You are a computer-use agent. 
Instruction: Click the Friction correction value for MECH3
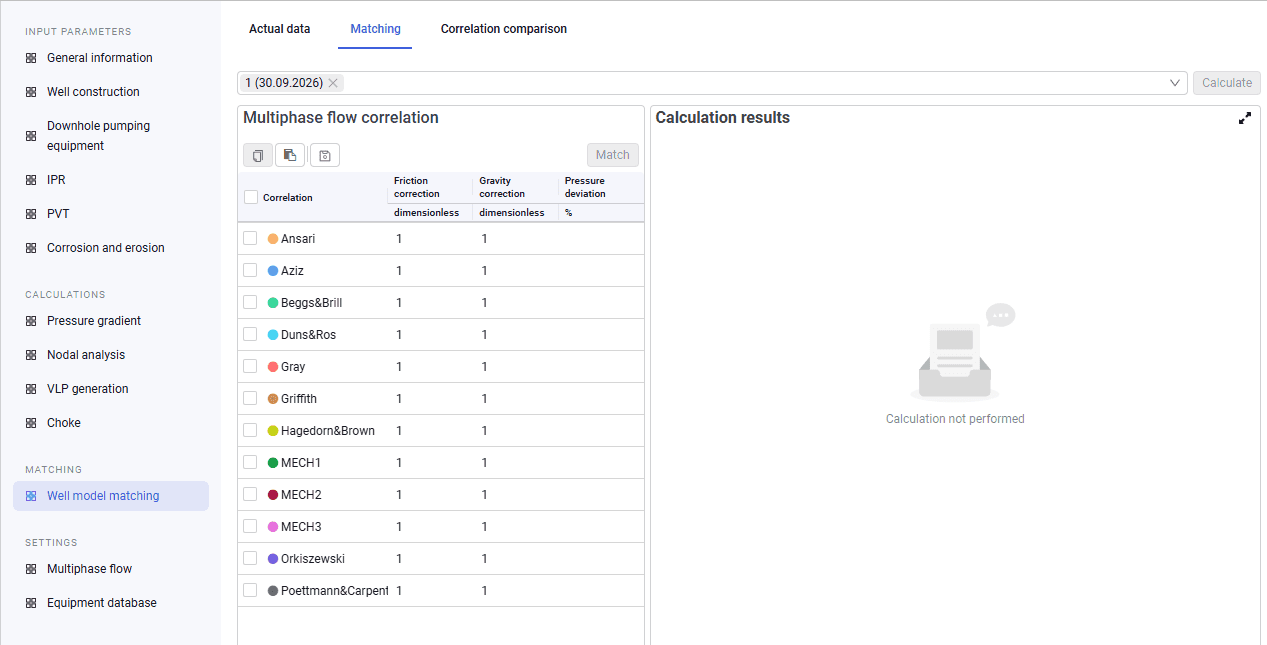[x=399, y=527]
